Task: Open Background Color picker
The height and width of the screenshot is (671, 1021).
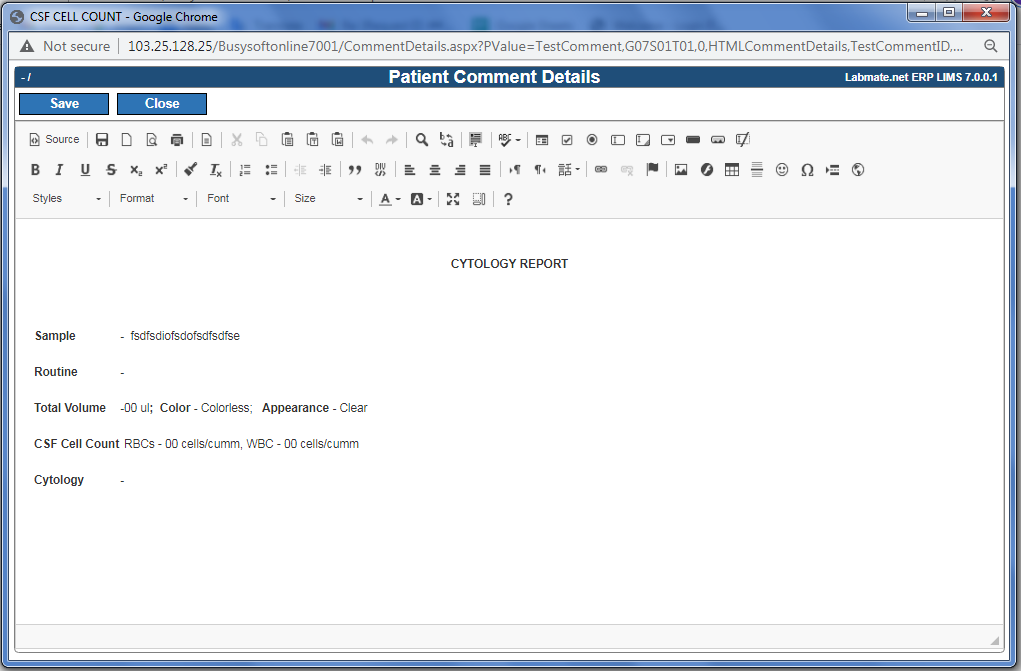Action: [421, 199]
